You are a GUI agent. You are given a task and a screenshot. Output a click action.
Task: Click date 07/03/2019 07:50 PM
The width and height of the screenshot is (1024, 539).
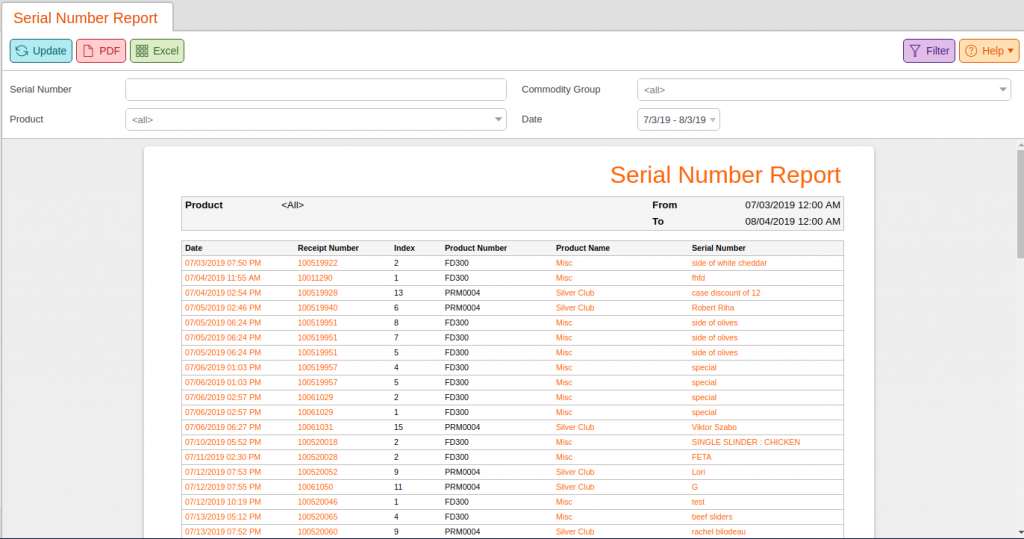(x=223, y=263)
